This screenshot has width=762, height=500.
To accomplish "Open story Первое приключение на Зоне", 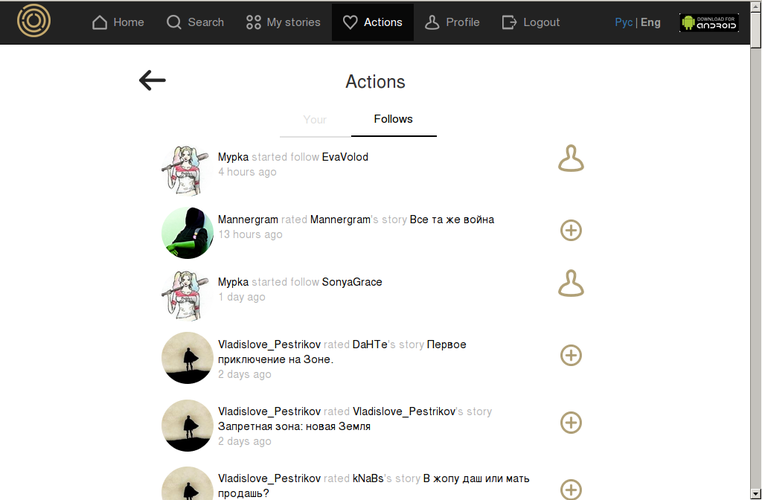I will [342, 352].
